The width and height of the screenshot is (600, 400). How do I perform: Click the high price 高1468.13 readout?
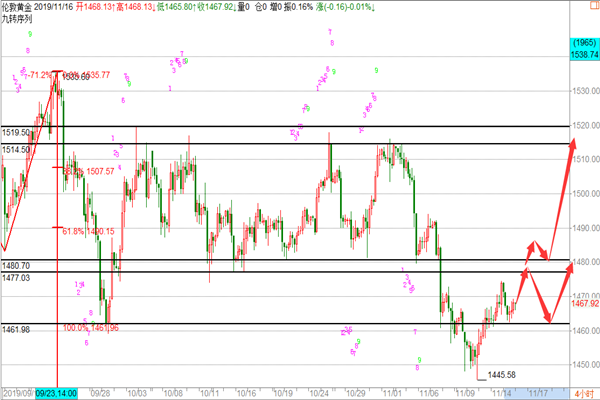point(135,7)
